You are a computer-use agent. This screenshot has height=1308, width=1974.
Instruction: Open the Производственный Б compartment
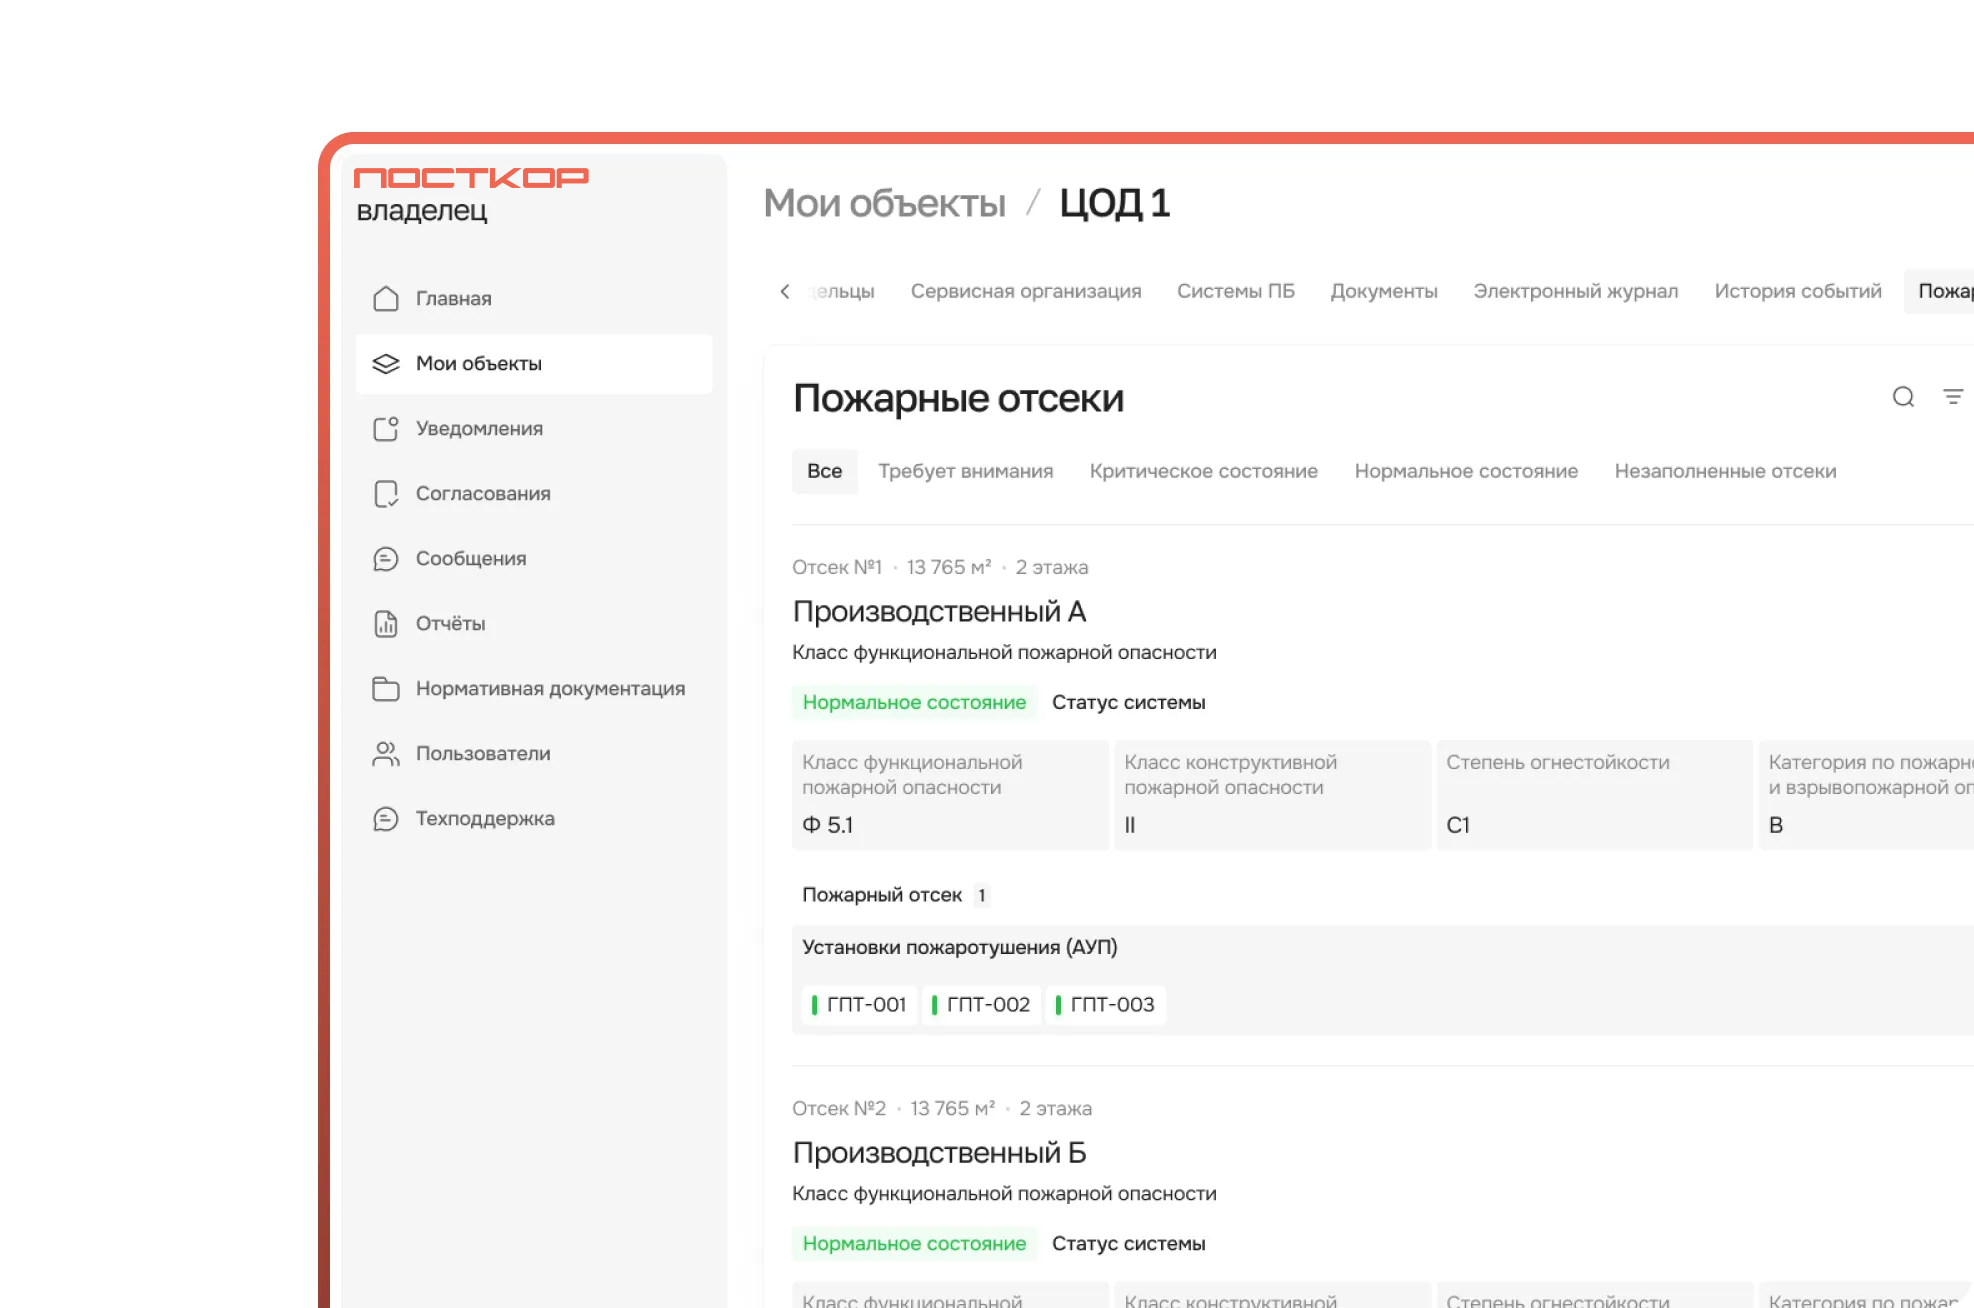click(939, 1152)
